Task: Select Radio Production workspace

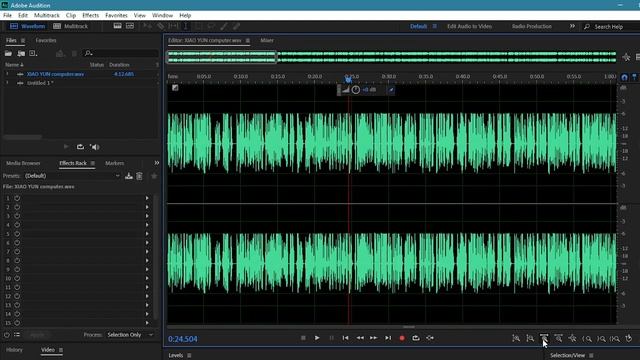Action: click(532, 26)
